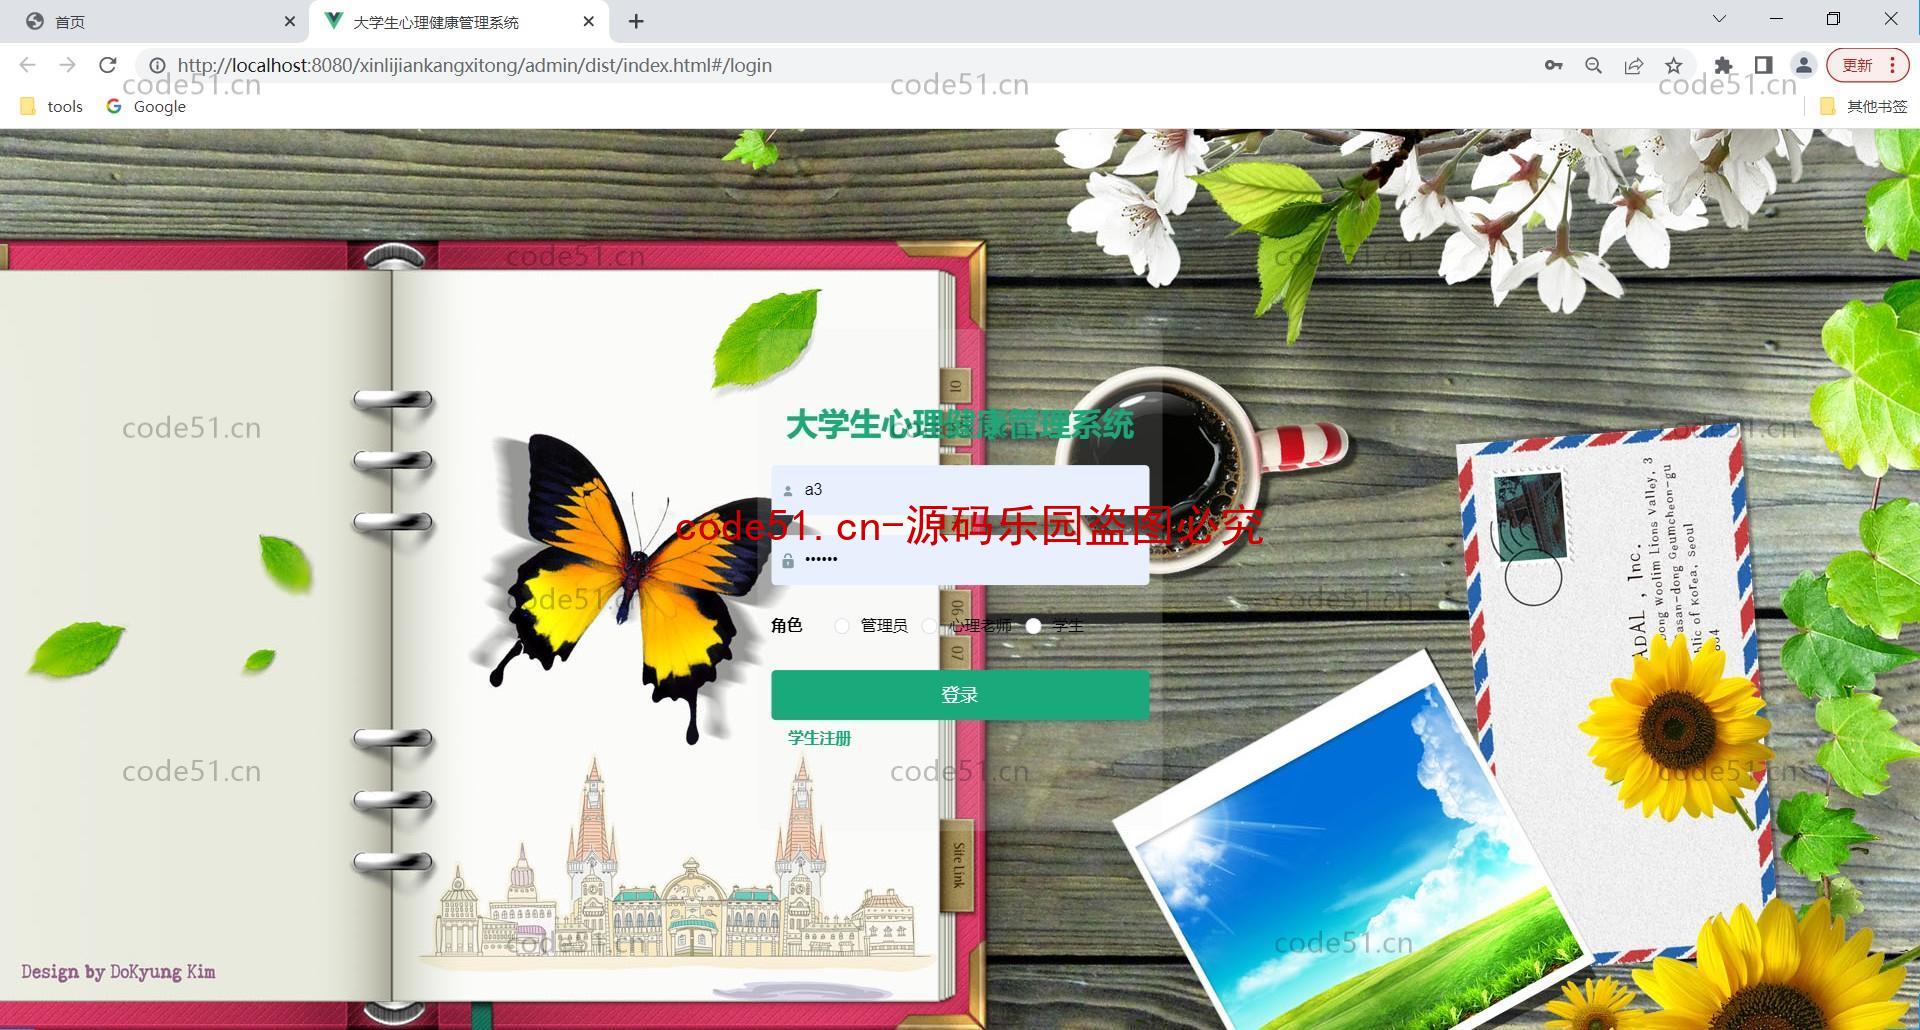Screen dimensions: 1920x1030
Task: Open a new browser tab
Action: [x=636, y=21]
